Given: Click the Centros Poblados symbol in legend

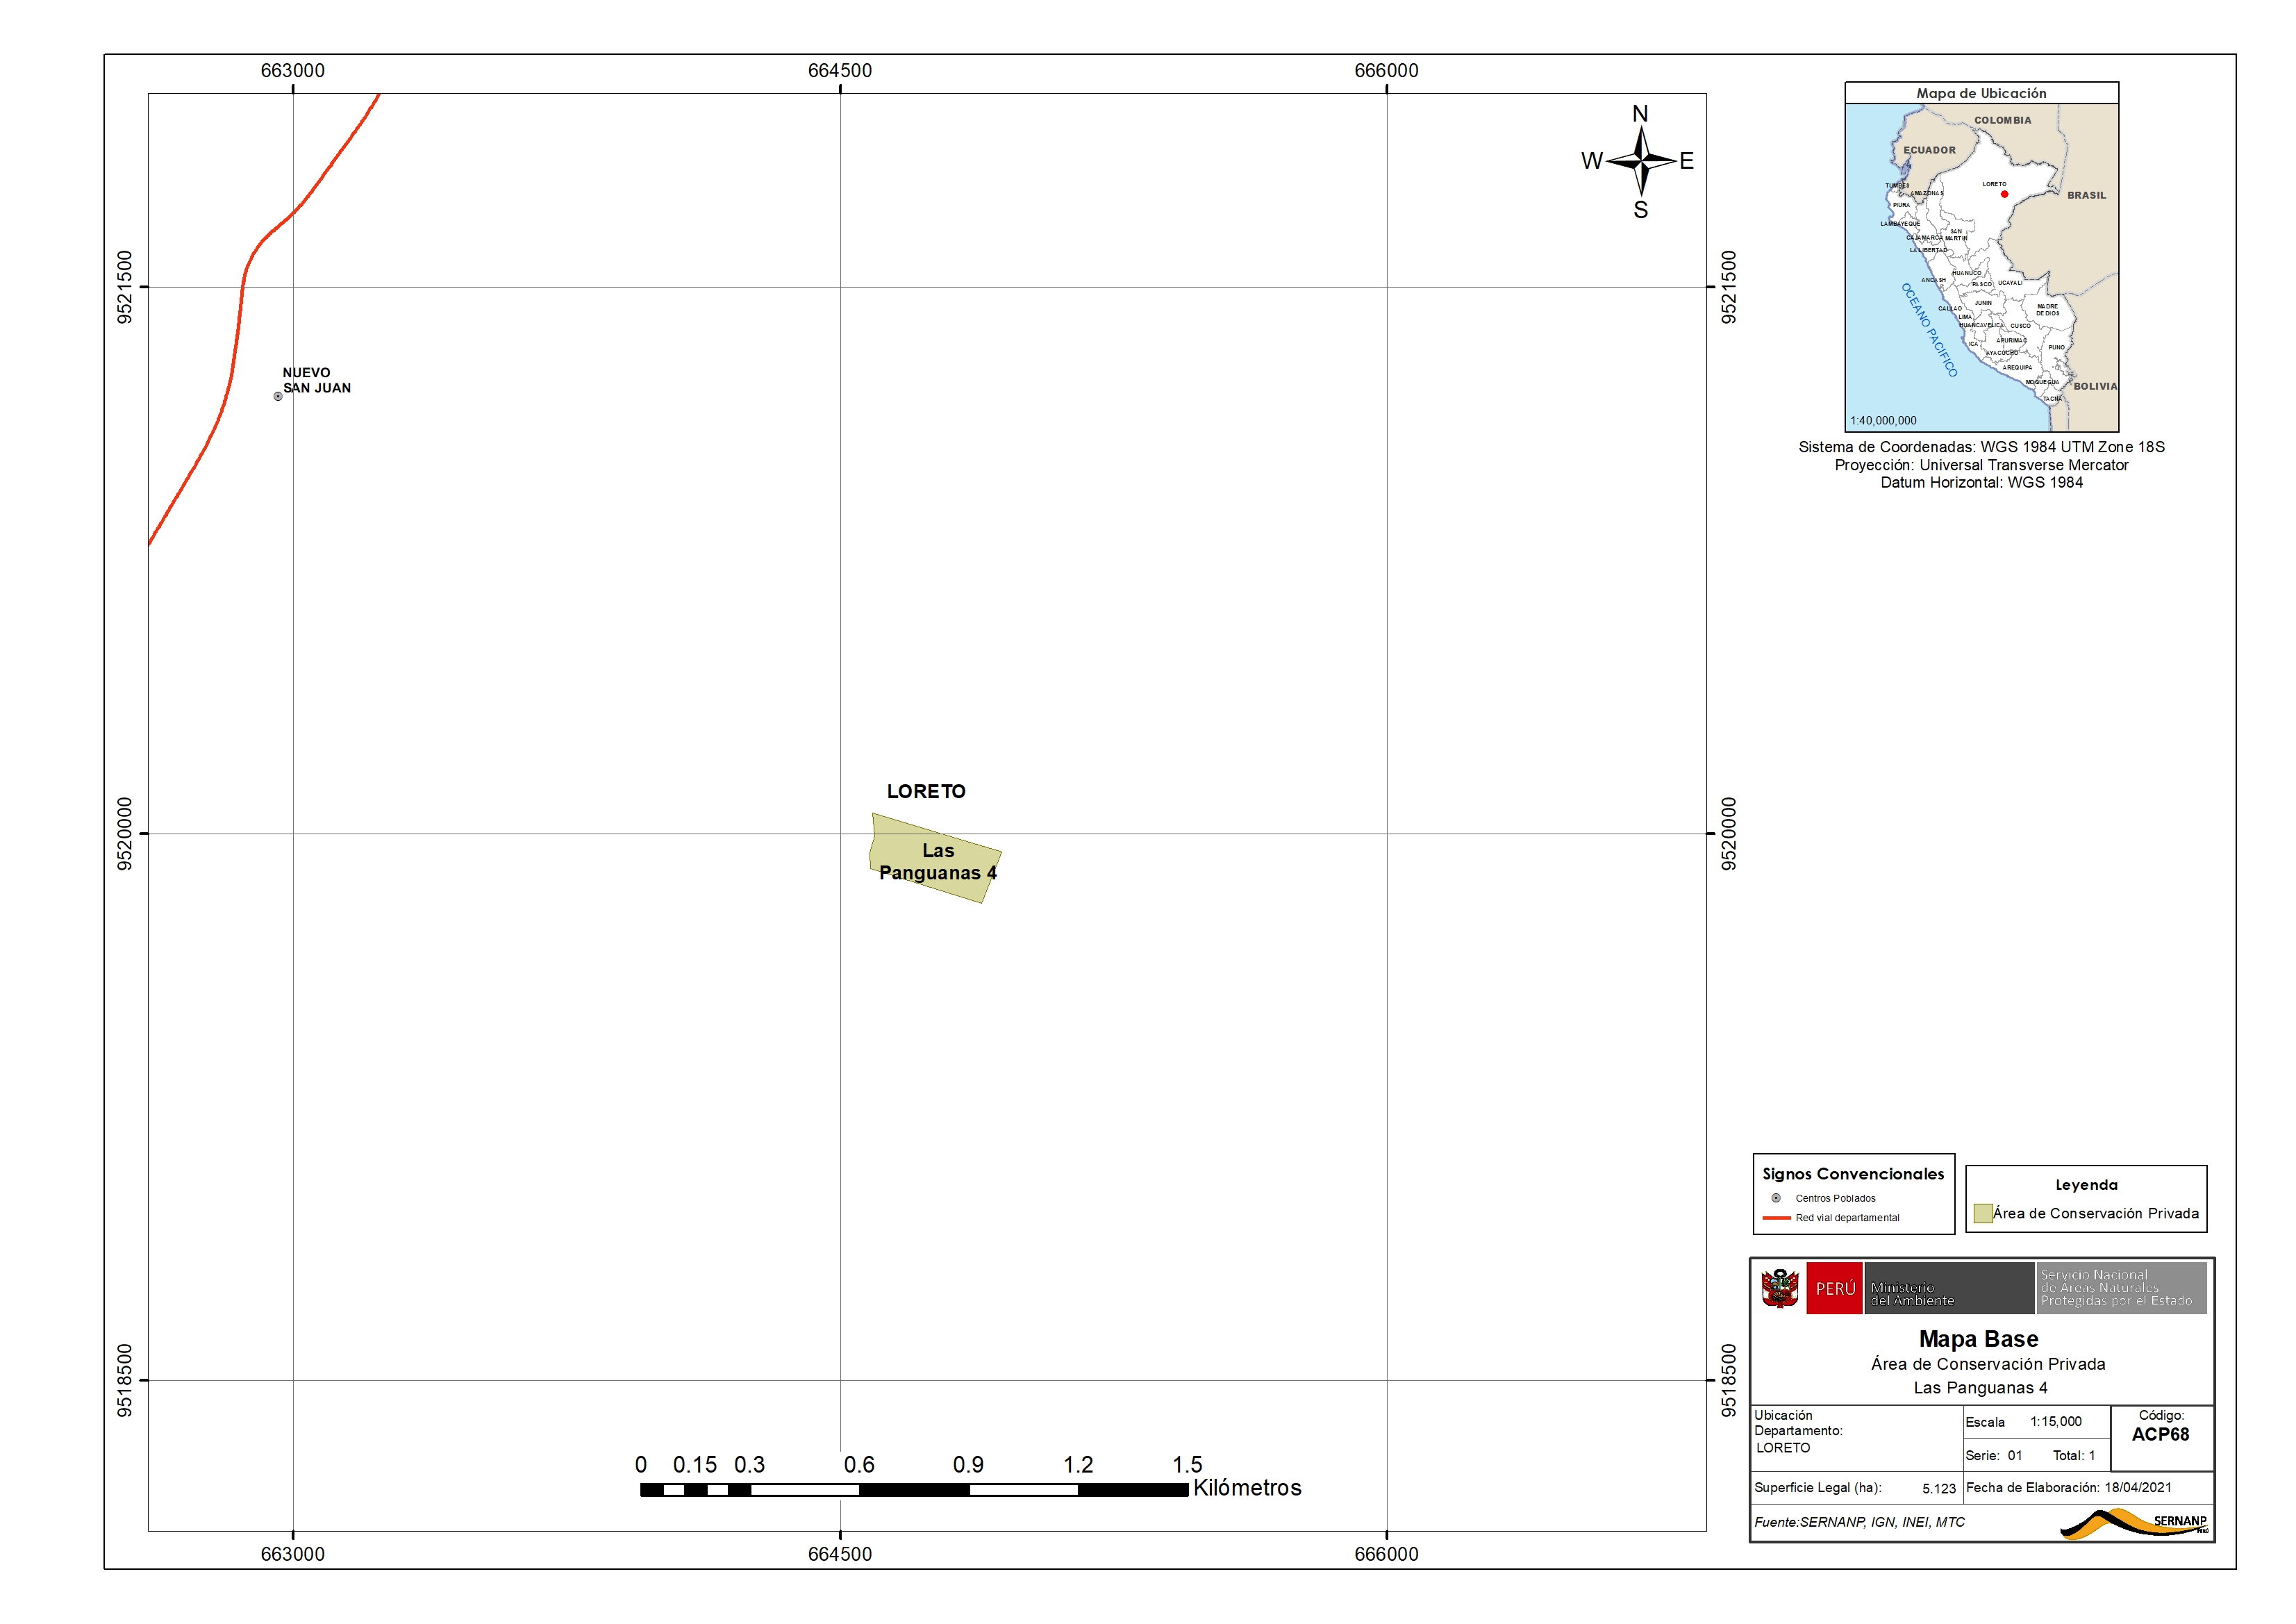Looking at the screenshot, I should coord(1776,1198).
